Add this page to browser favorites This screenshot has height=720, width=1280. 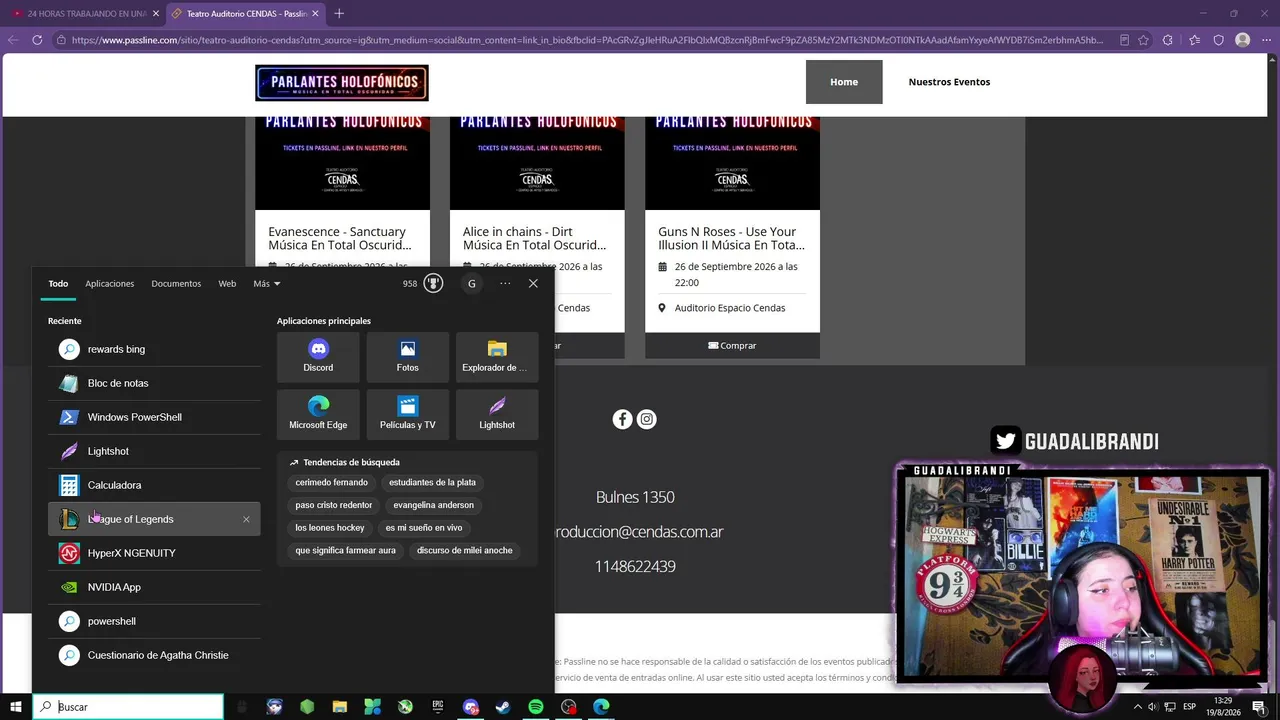[x=1143, y=40]
